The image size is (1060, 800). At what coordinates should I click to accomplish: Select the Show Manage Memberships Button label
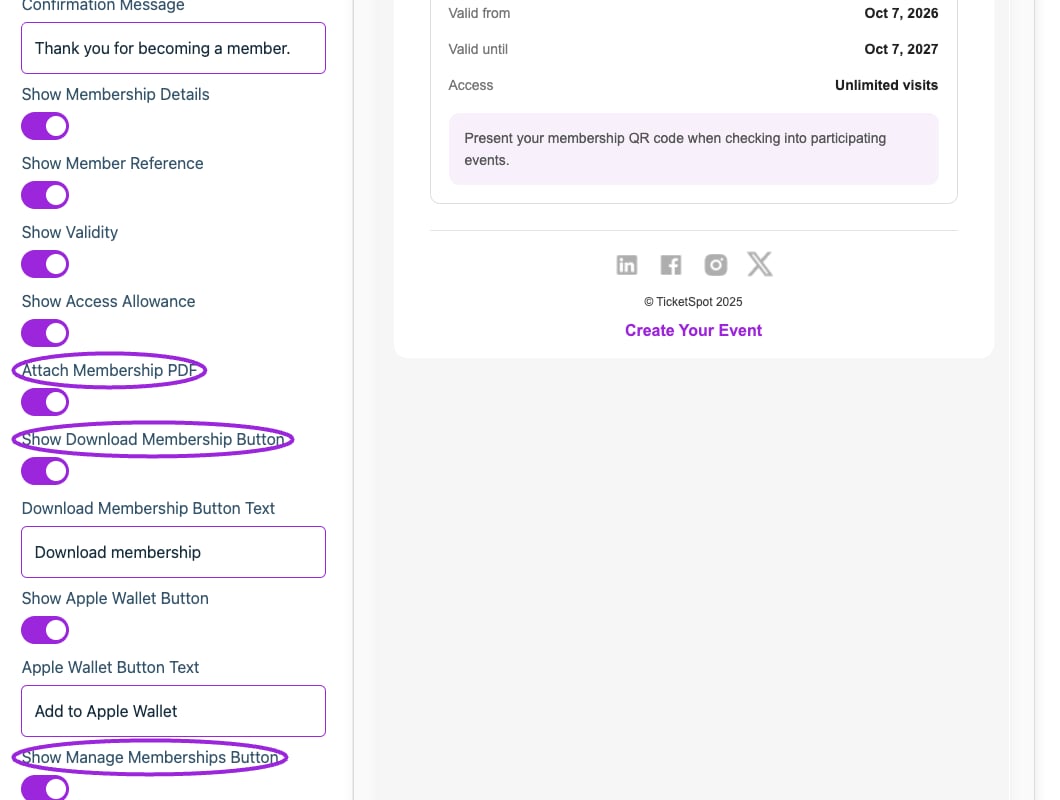pyautogui.click(x=150, y=757)
